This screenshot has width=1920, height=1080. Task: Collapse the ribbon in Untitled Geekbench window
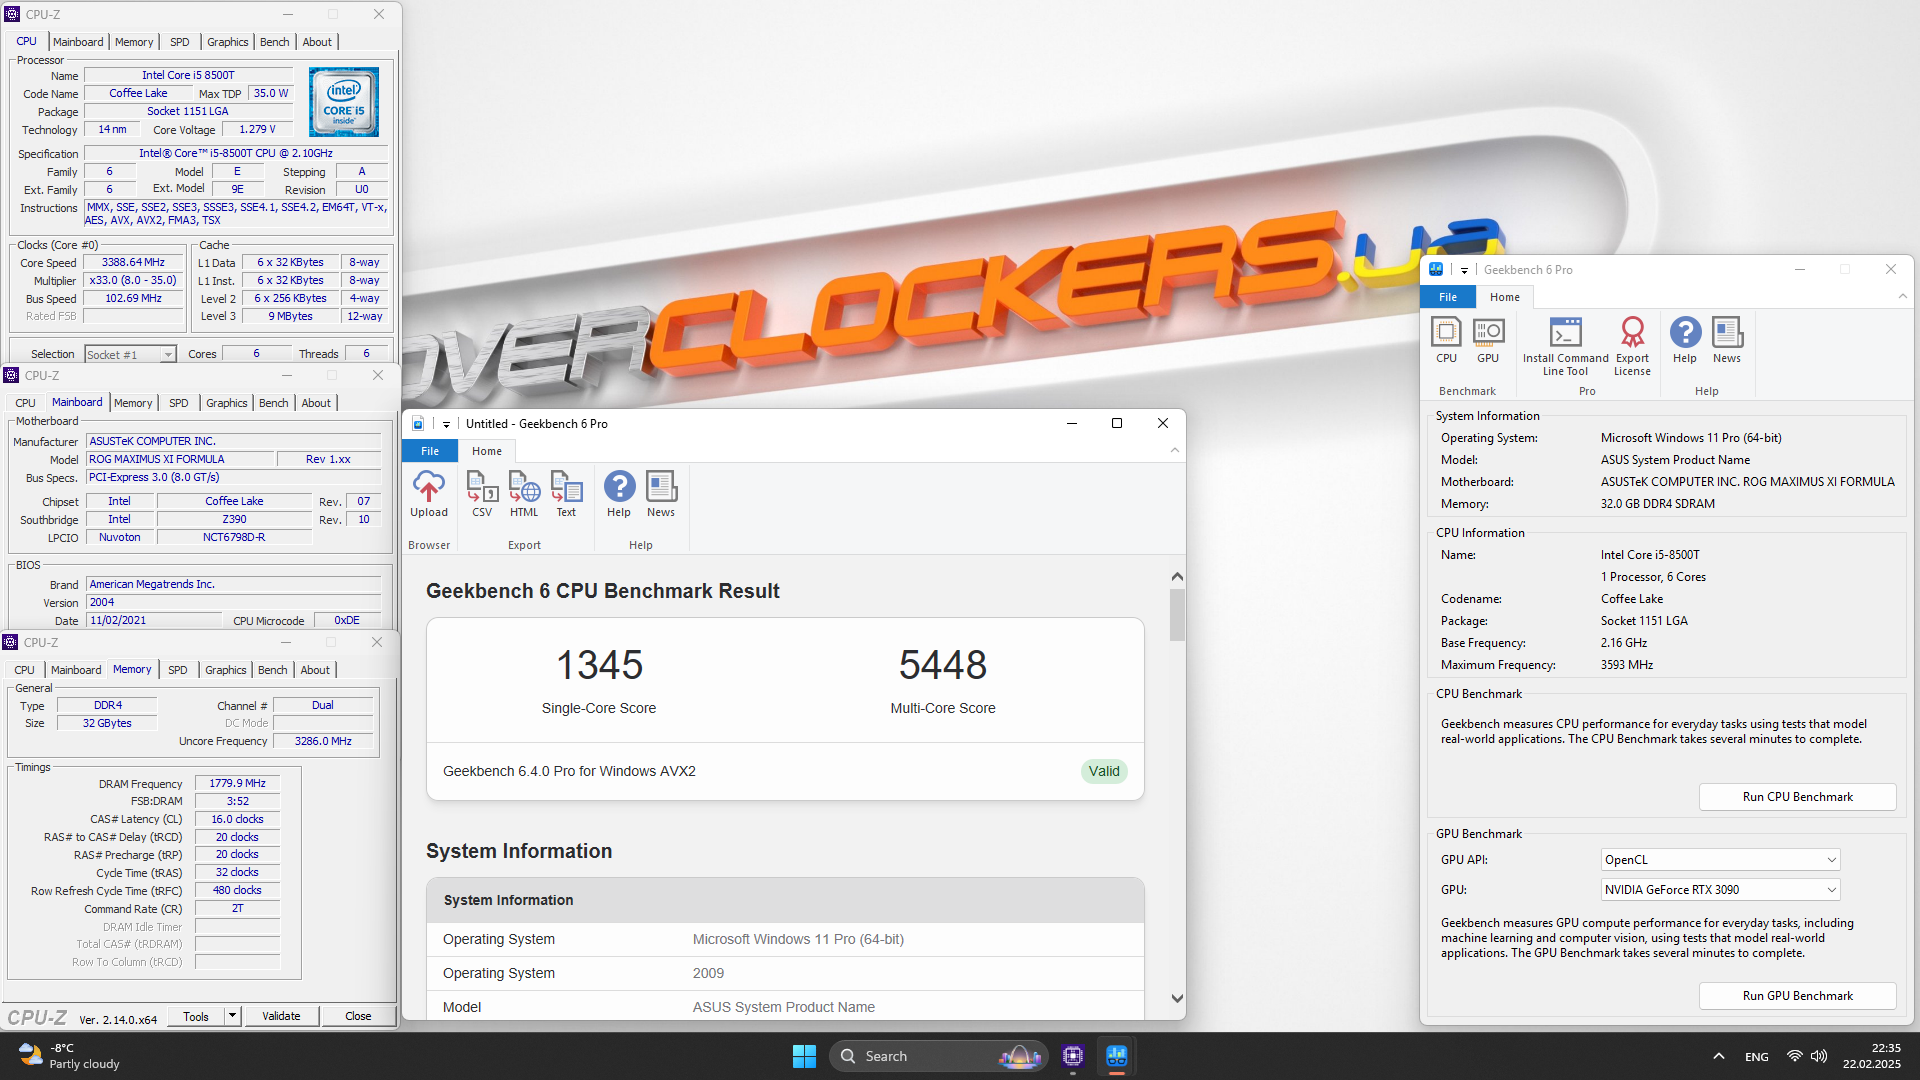[x=1175, y=451]
